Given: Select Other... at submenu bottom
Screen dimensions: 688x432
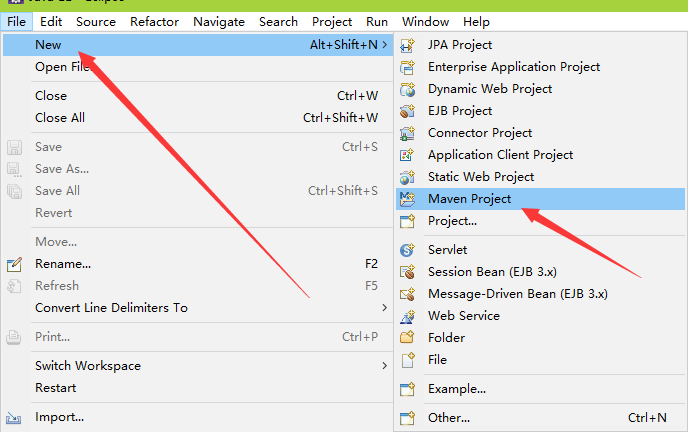Looking at the screenshot, I should [540, 418].
